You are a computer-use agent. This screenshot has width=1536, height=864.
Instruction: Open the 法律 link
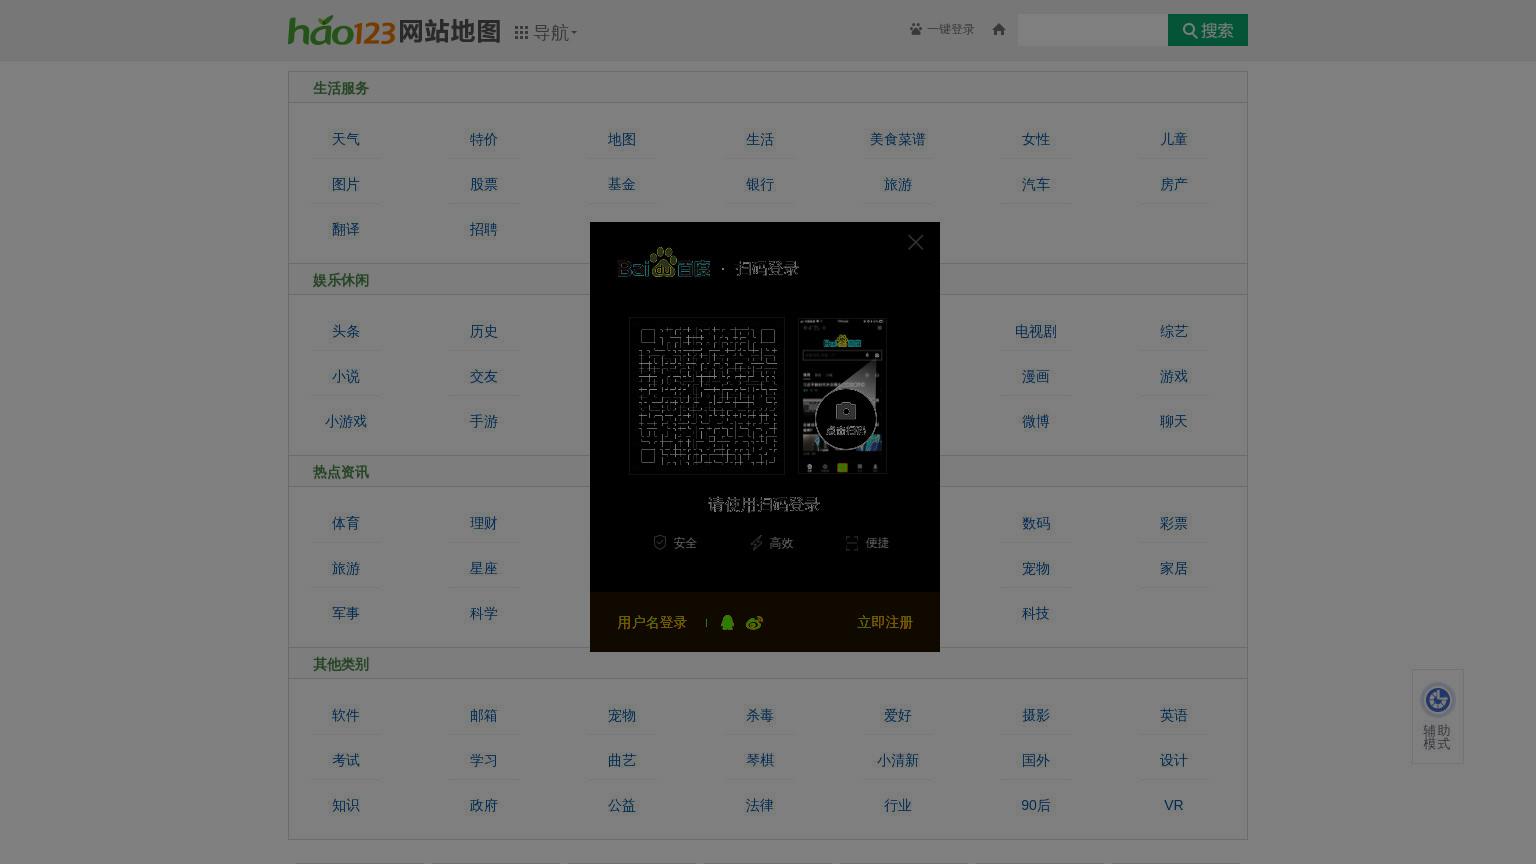[x=760, y=805]
